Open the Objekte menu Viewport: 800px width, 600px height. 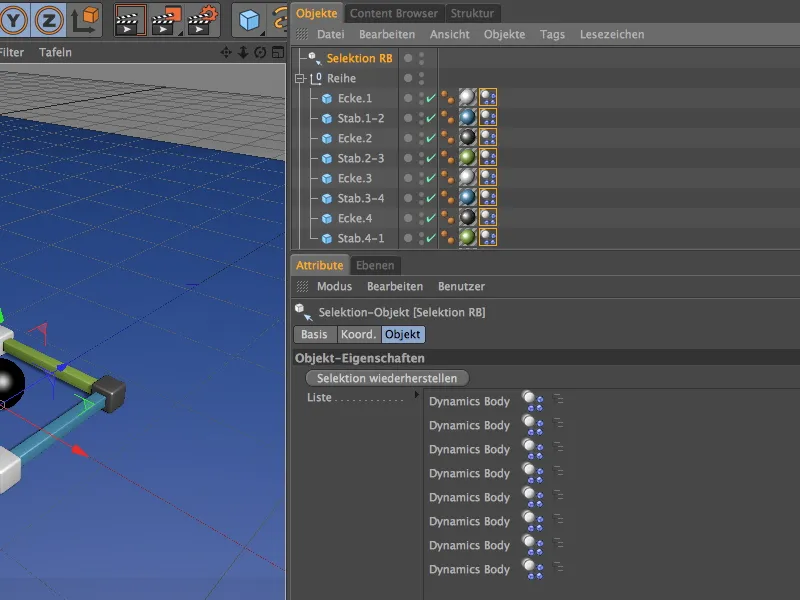(x=504, y=34)
